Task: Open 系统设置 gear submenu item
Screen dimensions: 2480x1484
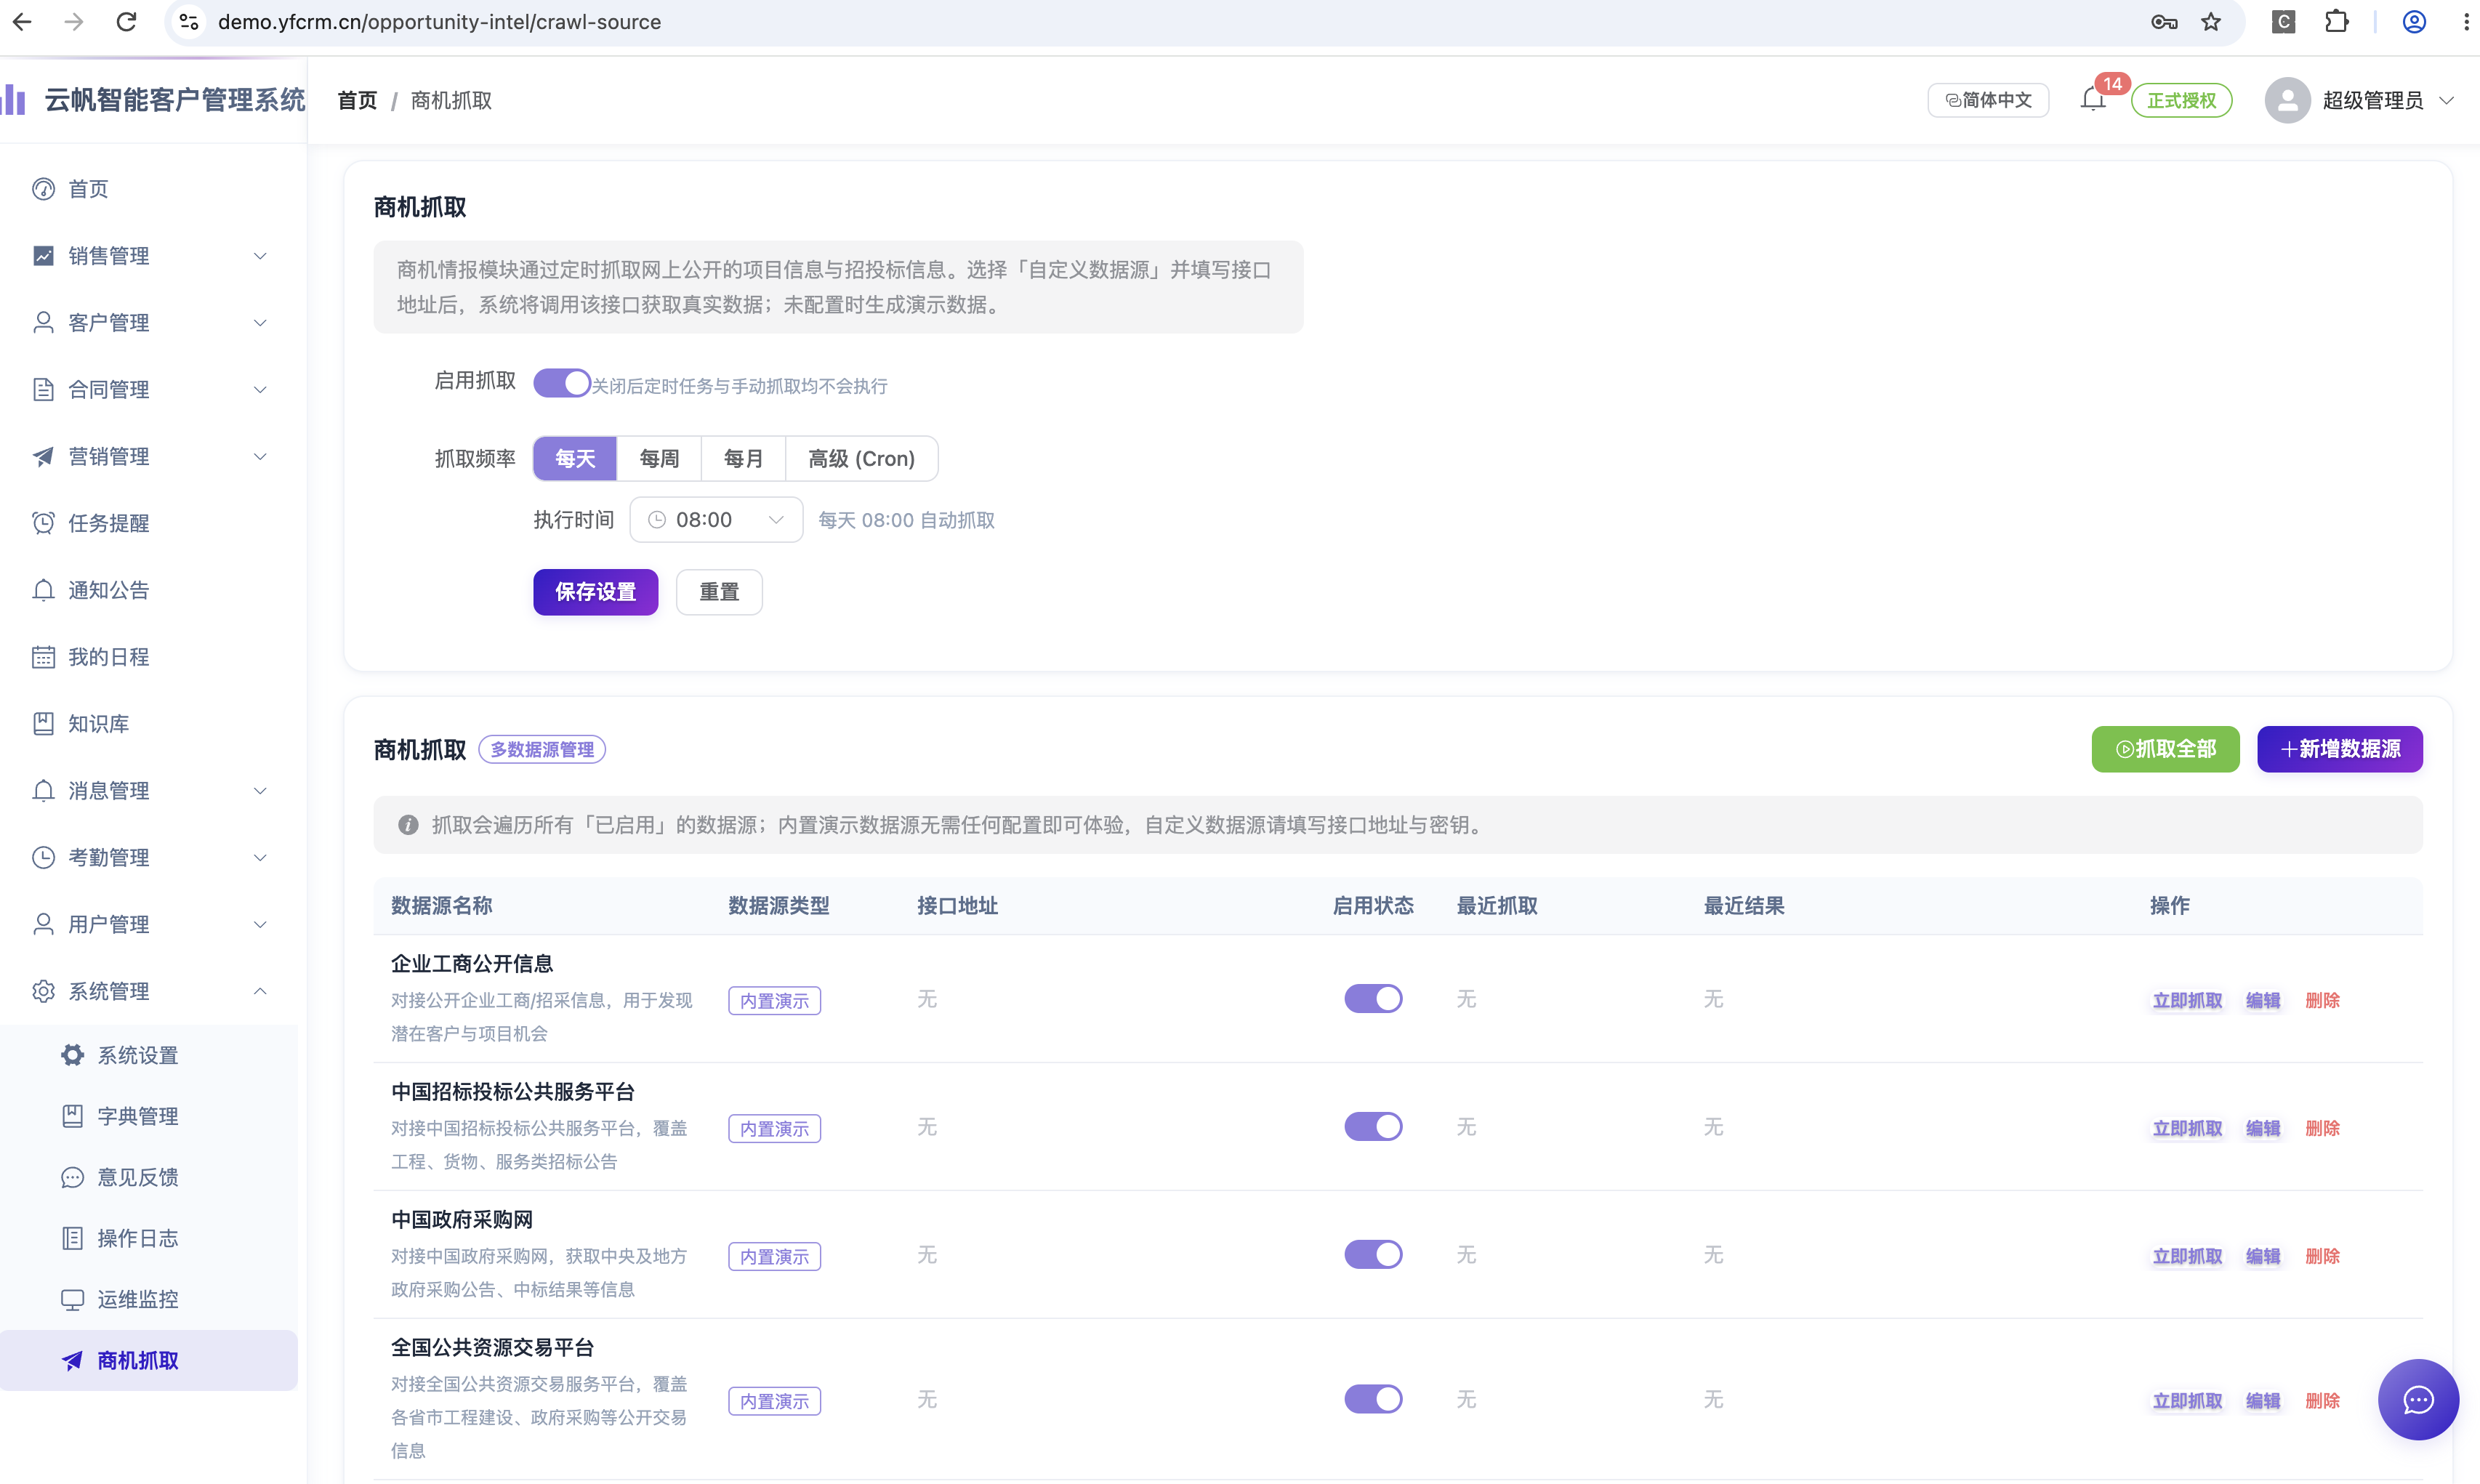Action: 150,1055
